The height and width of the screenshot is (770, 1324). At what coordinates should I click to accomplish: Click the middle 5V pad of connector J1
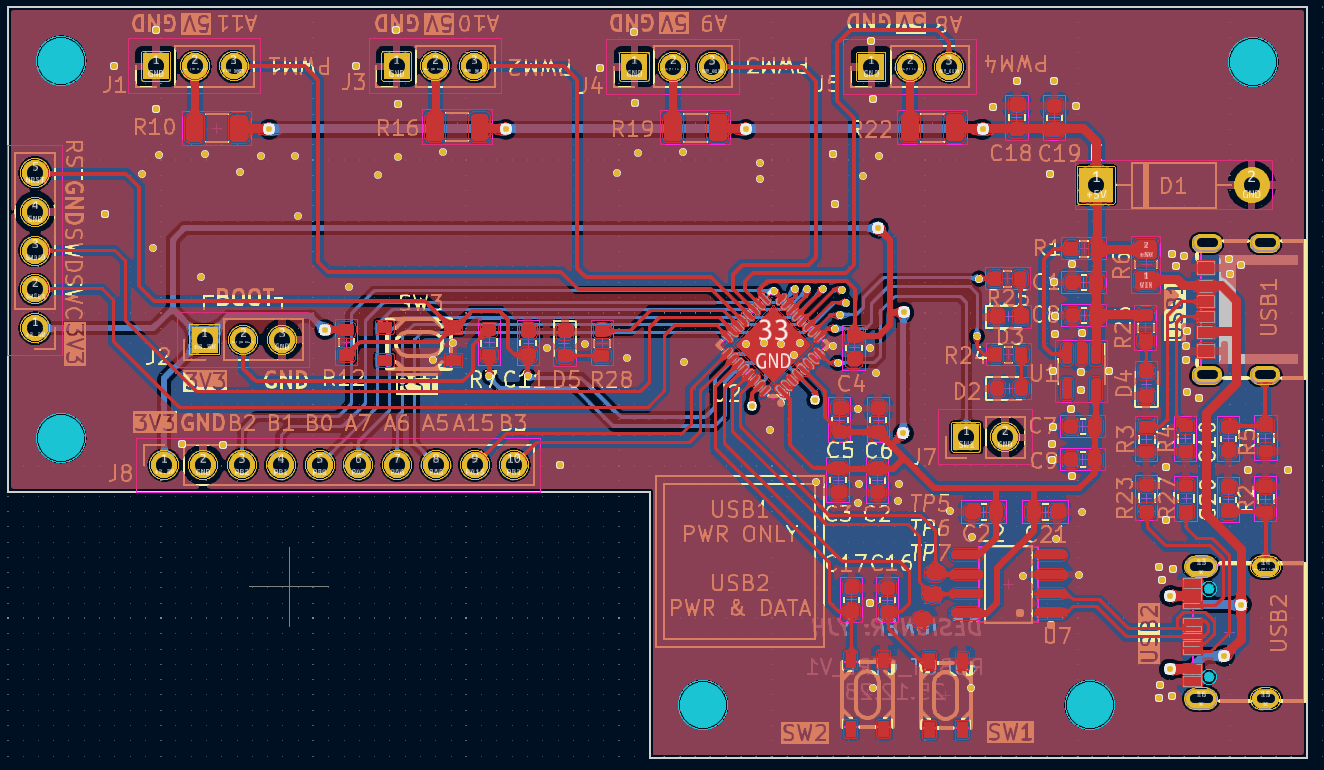tap(195, 67)
